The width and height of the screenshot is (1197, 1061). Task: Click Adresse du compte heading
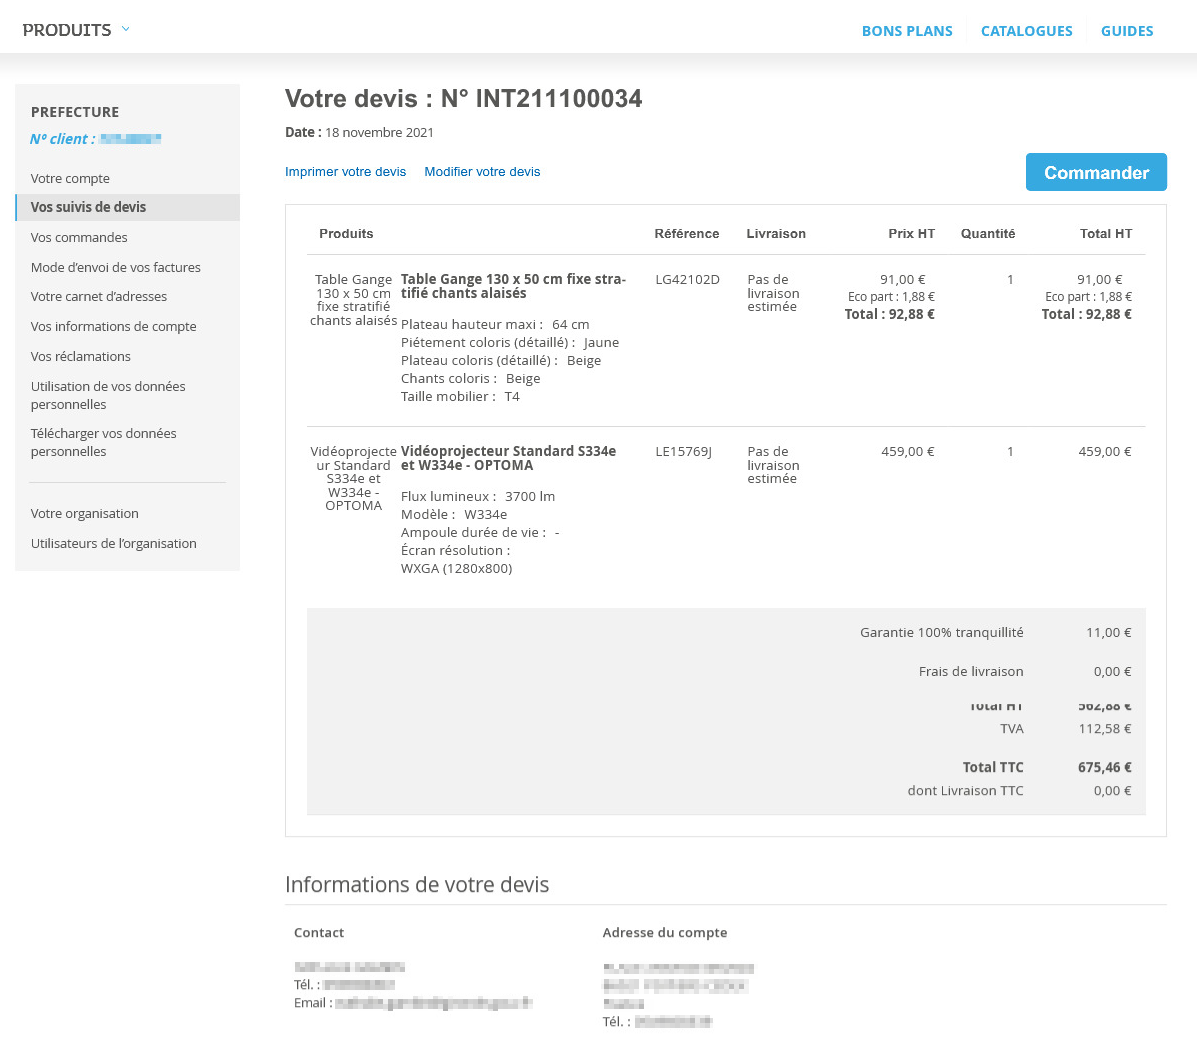[664, 933]
